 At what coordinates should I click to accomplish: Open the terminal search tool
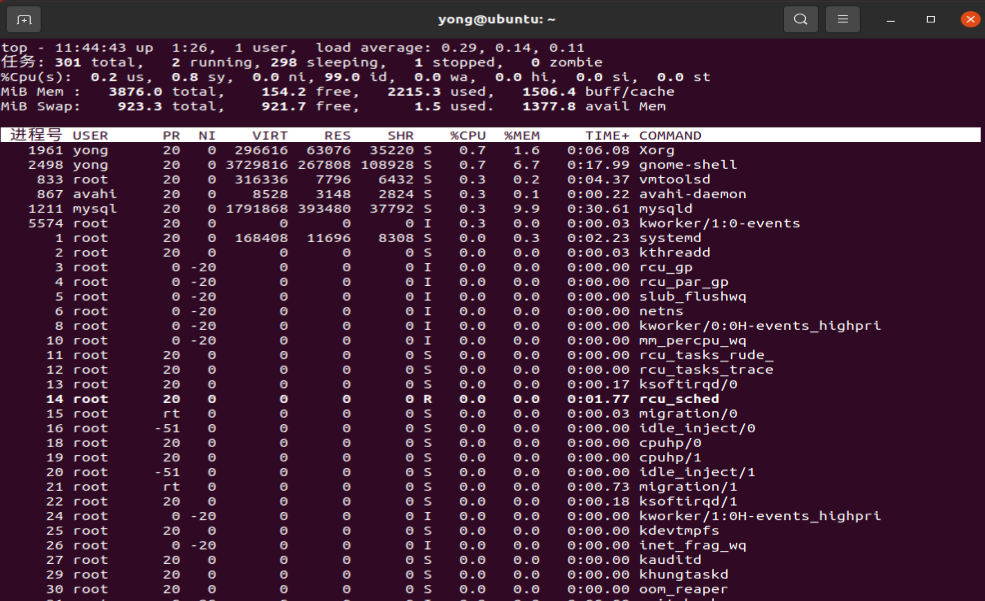[800, 19]
